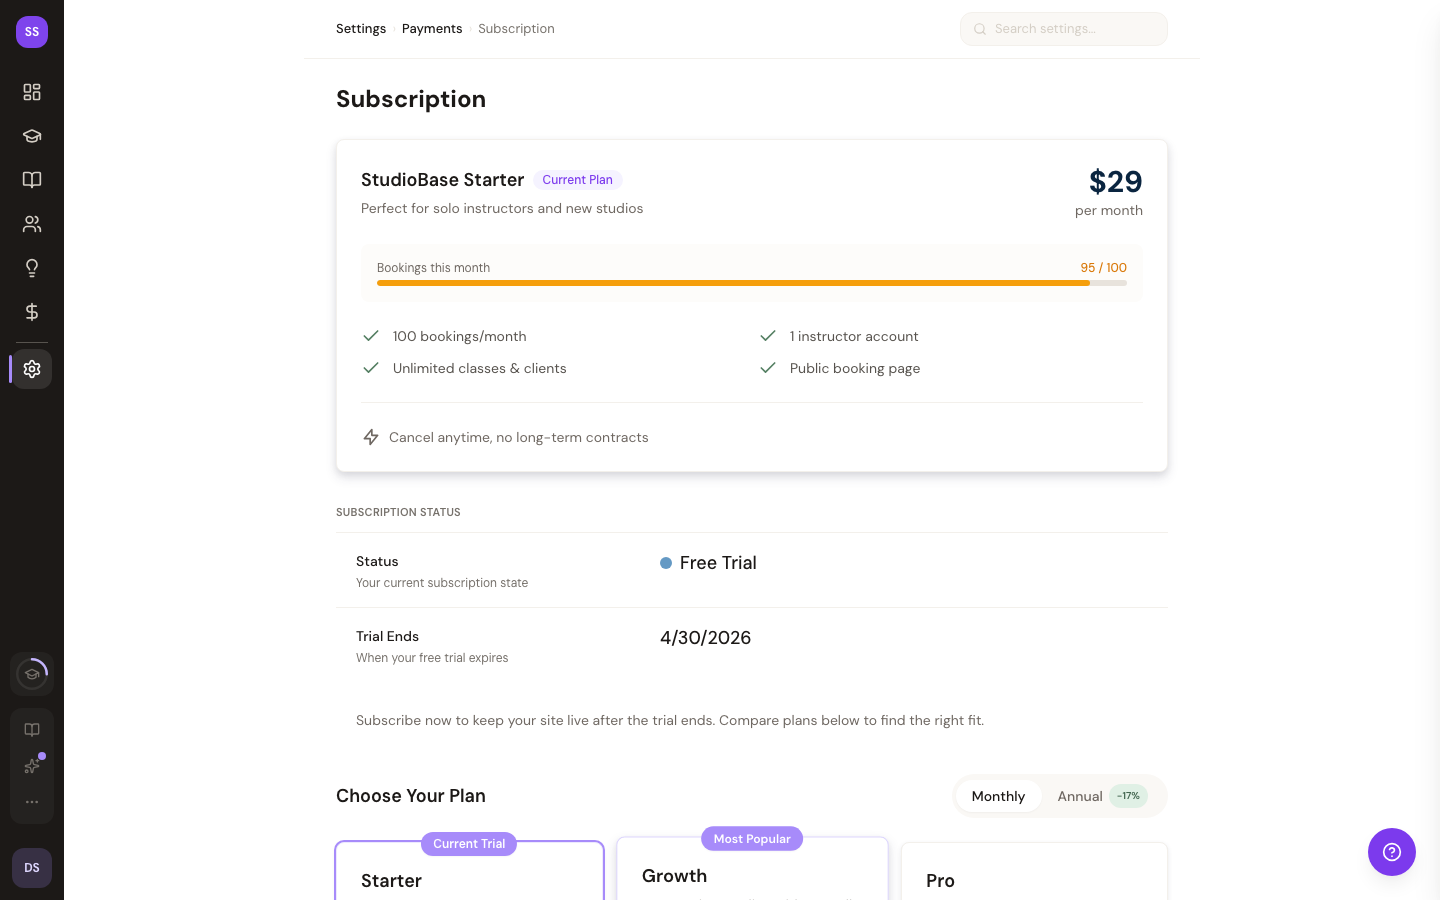Click the bookings this month progress bar

[x=751, y=283]
